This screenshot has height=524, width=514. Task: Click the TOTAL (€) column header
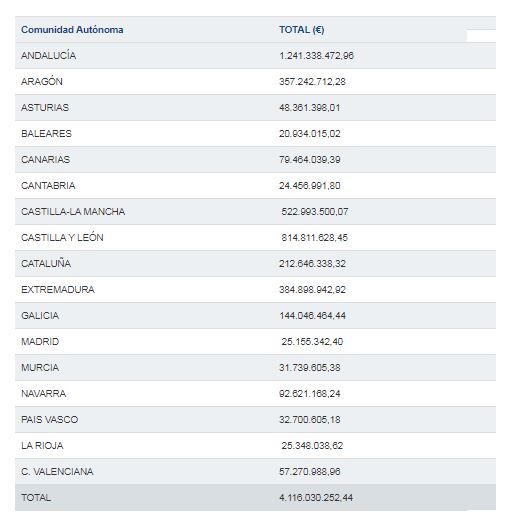(x=301, y=30)
